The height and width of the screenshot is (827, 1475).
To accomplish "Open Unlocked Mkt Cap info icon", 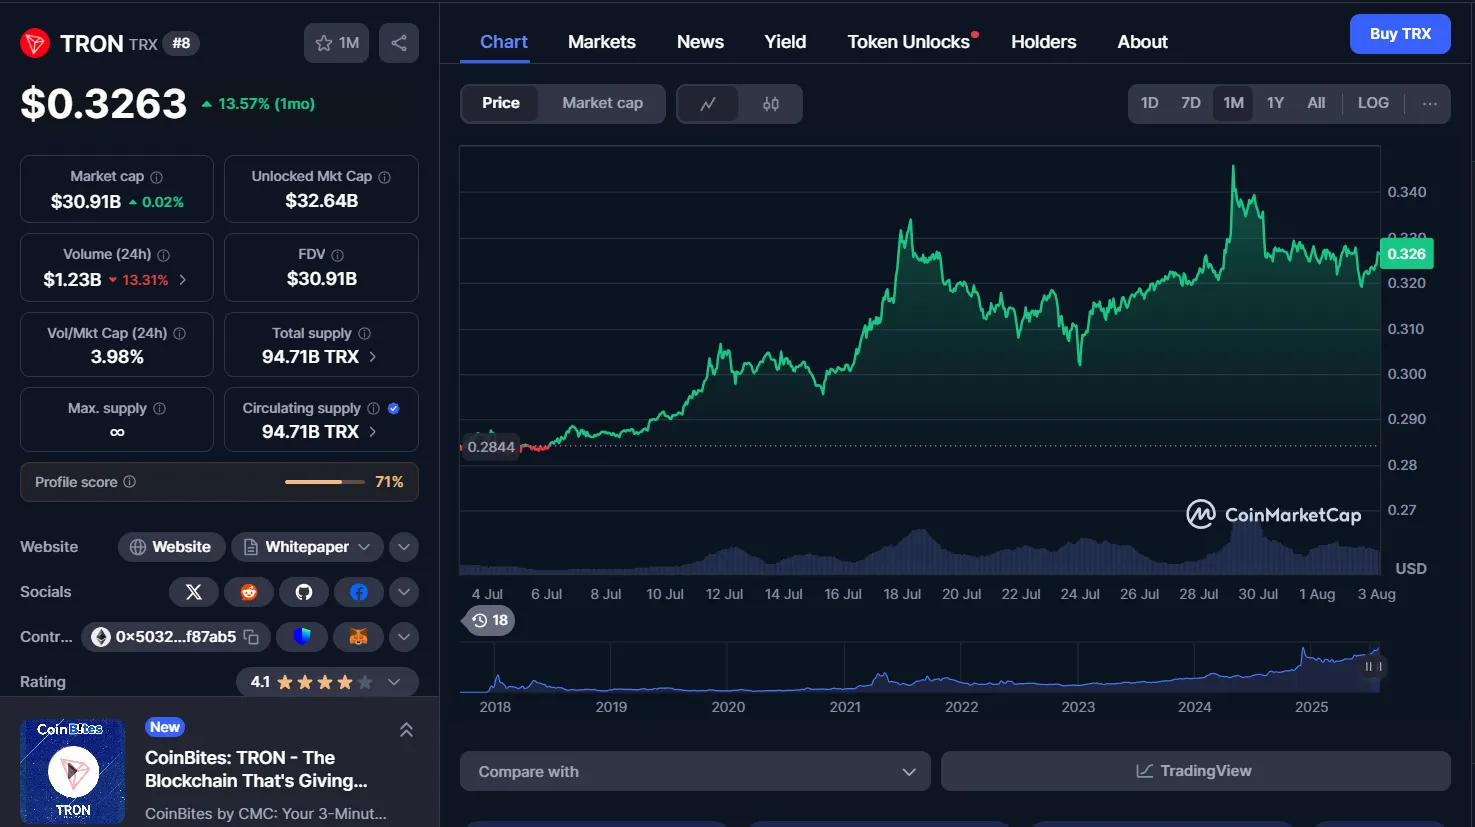I will tap(385, 177).
